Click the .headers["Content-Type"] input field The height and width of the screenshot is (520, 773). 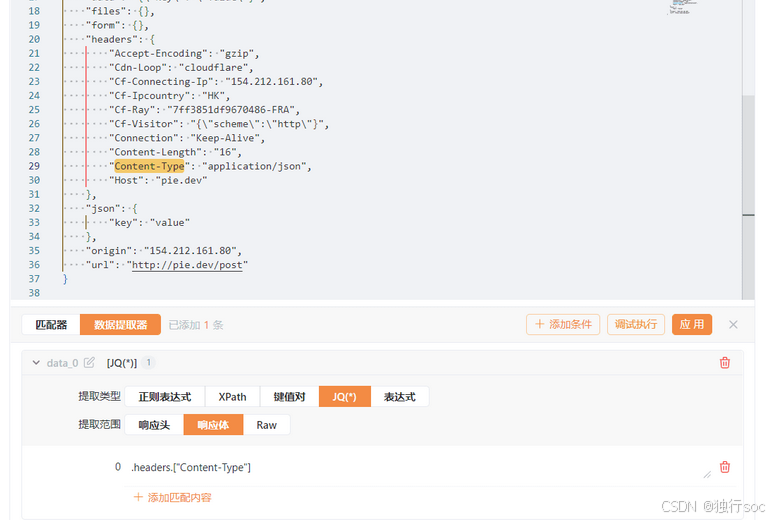coord(419,467)
